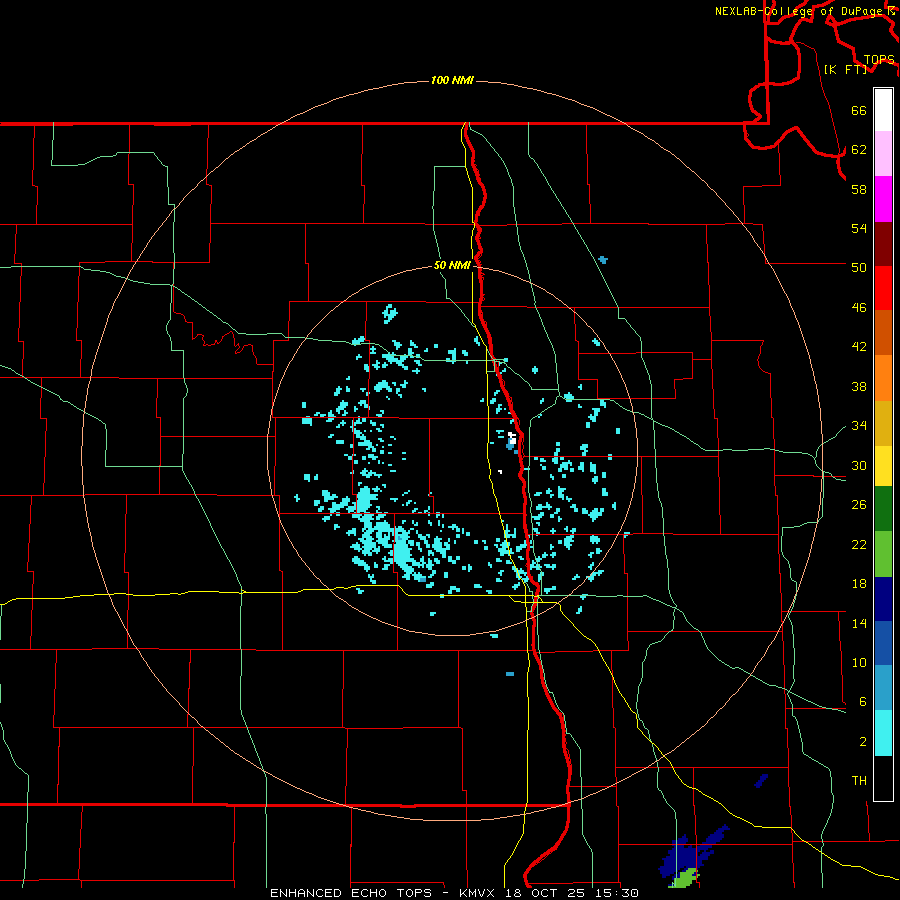Screen dimensions: 900x900
Task: Click the legend value "42"
Action: (859, 347)
